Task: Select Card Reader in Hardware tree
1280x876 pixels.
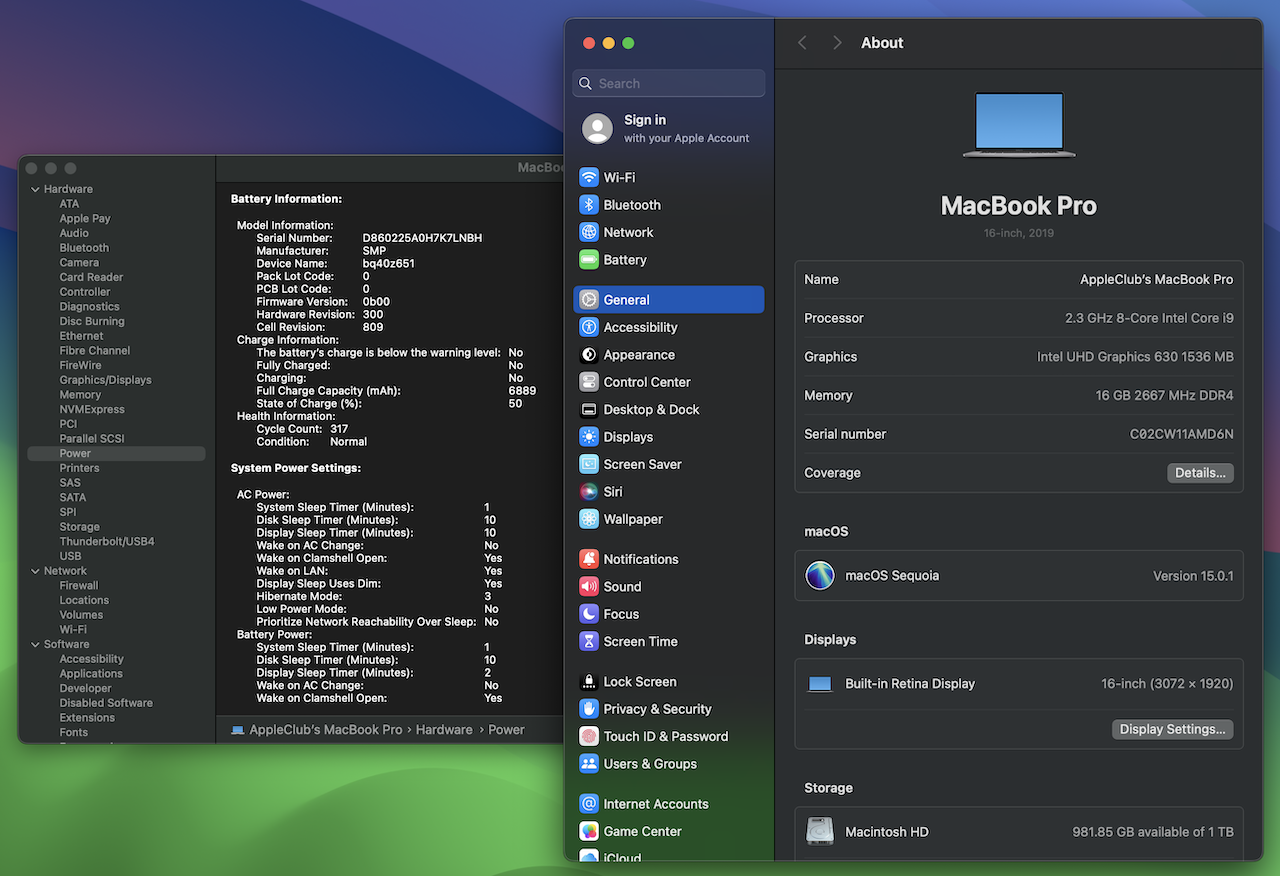Action: pos(91,278)
